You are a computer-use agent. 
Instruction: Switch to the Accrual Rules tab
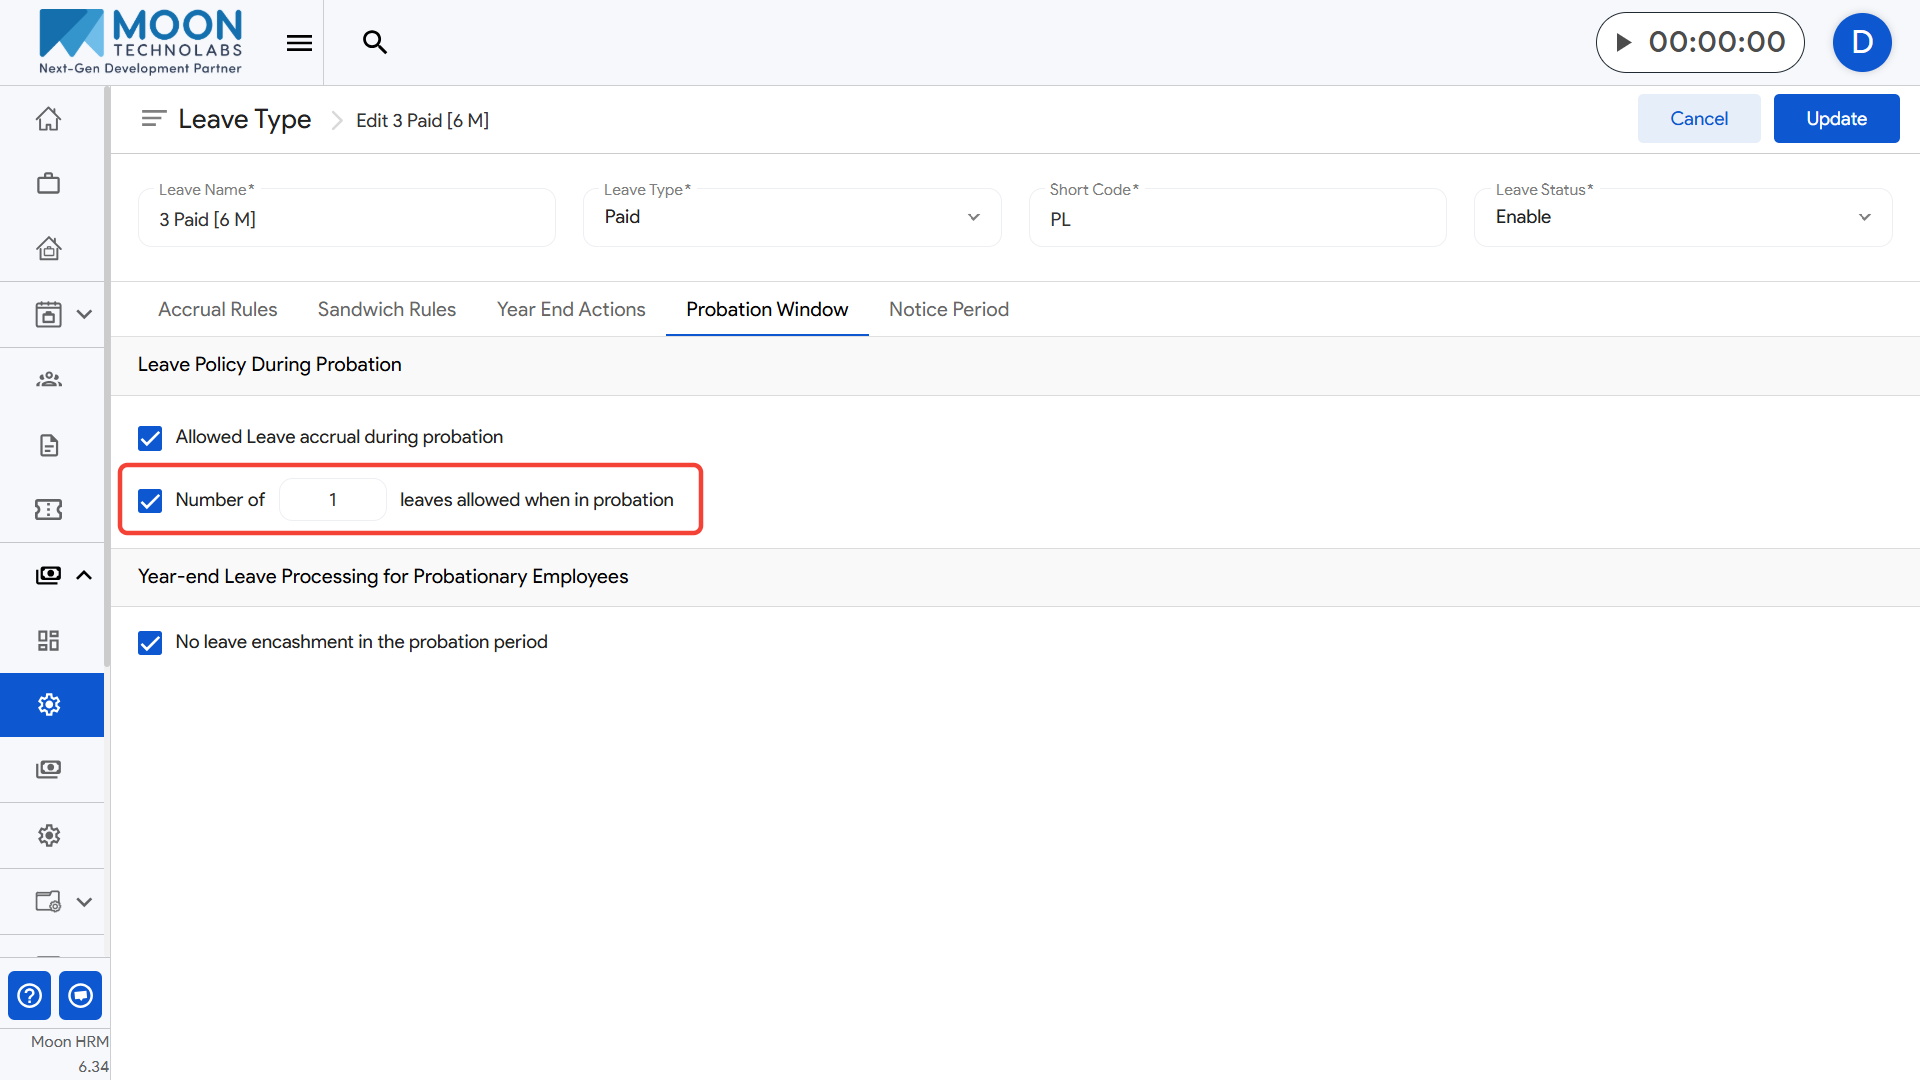(x=217, y=309)
